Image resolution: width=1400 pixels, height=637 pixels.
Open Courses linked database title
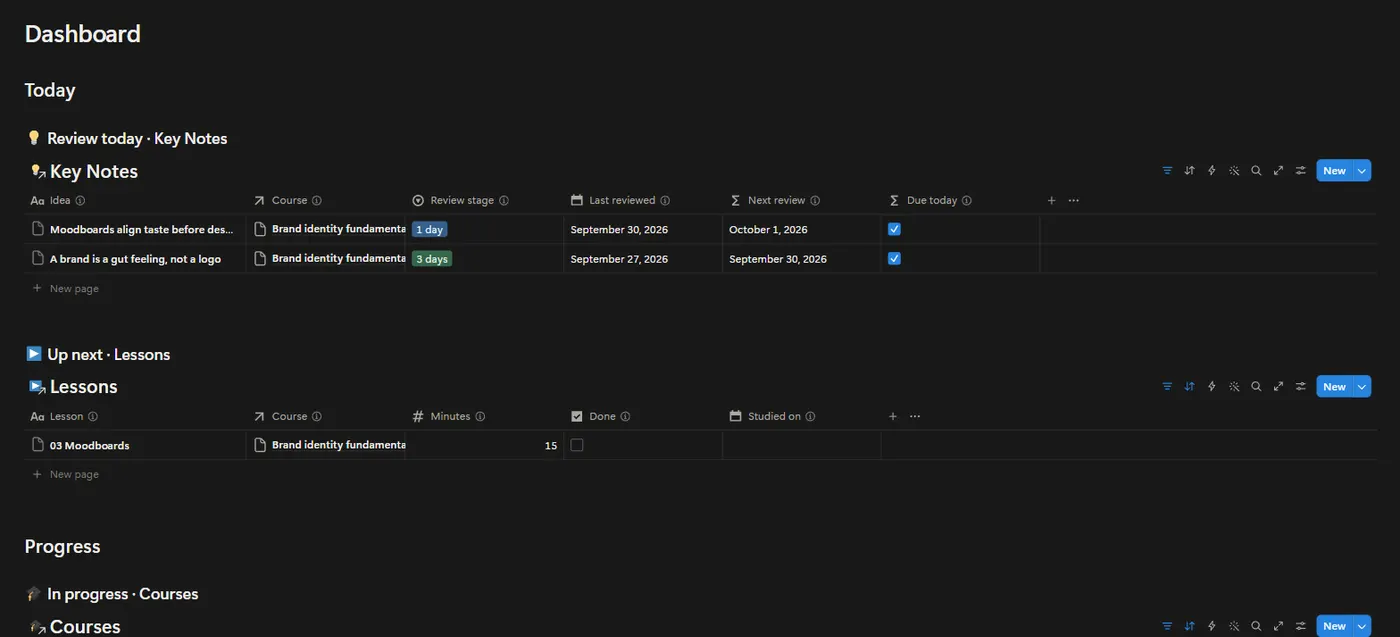click(x=85, y=627)
